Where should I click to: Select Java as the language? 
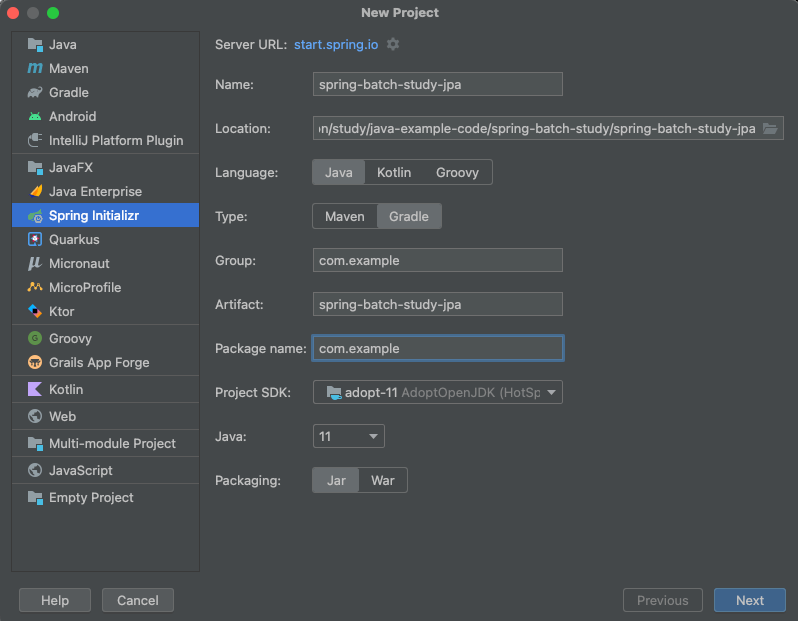point(339,172)
